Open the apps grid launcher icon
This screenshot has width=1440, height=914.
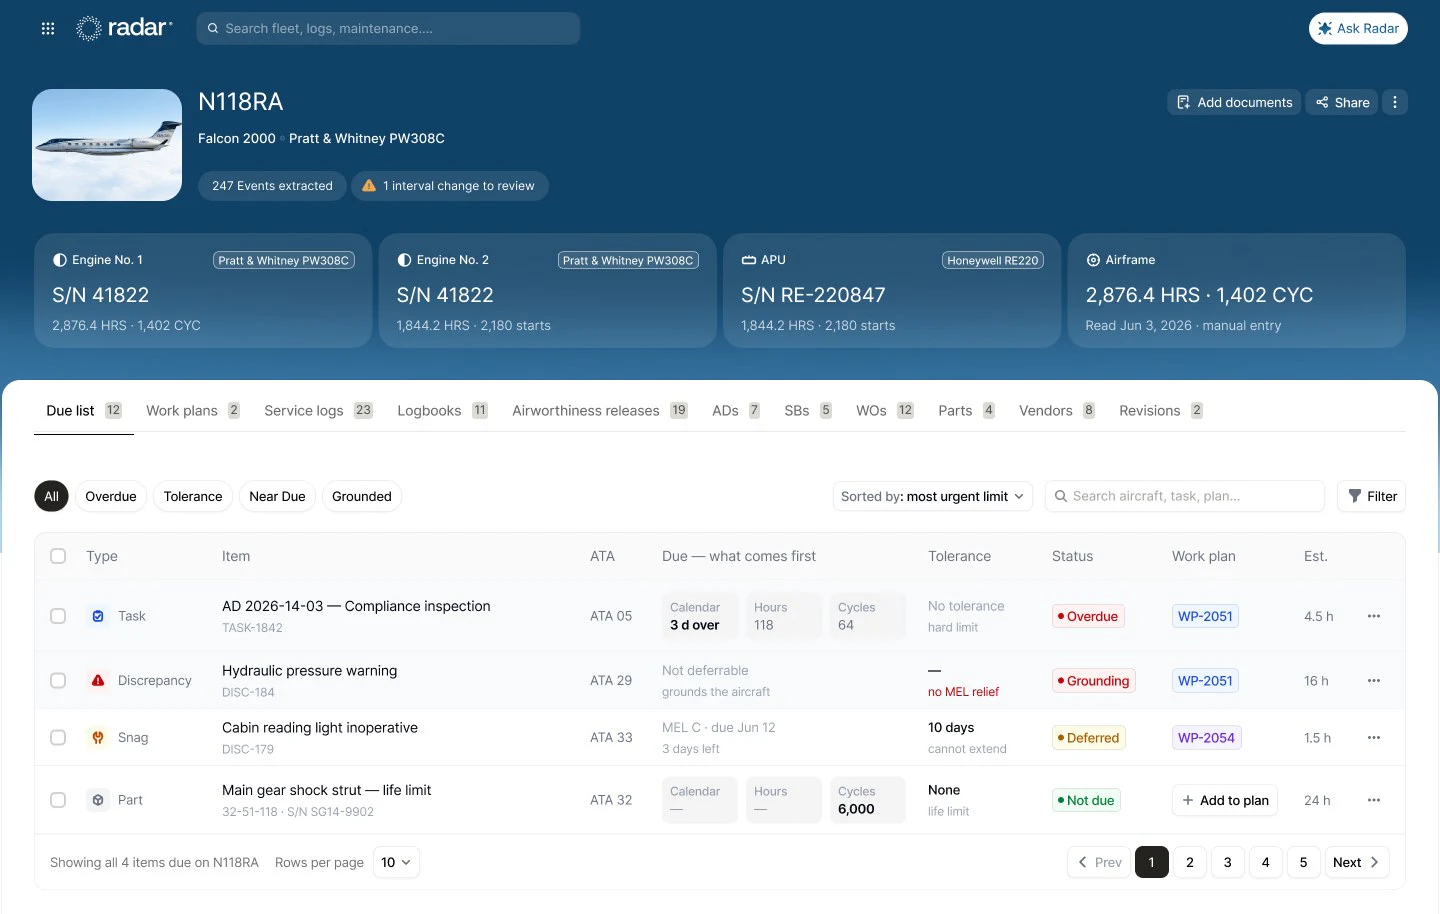pyautogui.click(x=48, y=29)
